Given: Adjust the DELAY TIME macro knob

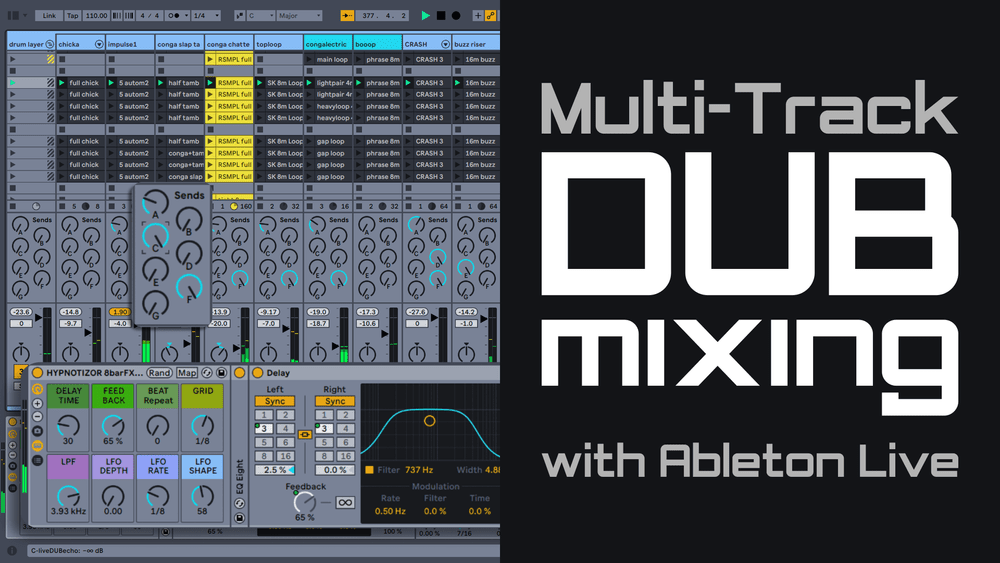Looking at the screenshot, I should (x=68, y=425).
